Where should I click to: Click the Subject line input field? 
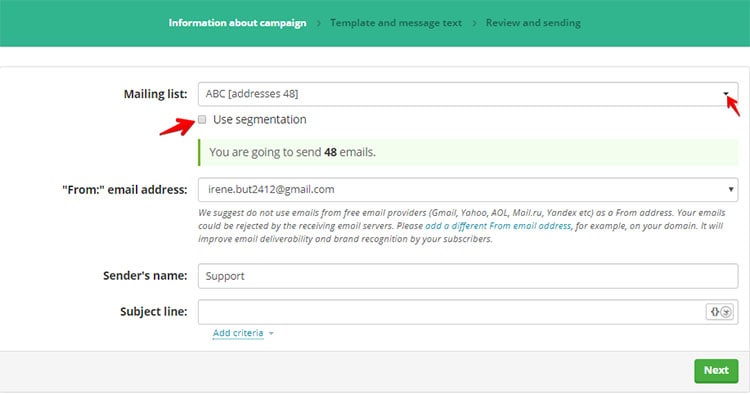[x=468, y=312]
